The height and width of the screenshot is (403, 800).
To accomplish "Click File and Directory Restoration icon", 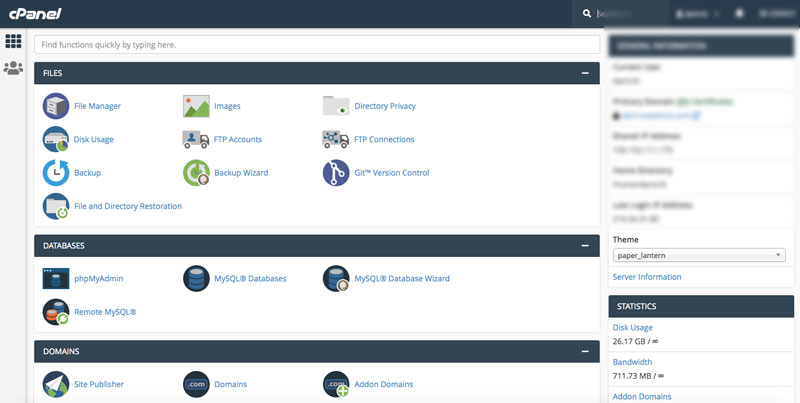I will click(x=56, y=206).
